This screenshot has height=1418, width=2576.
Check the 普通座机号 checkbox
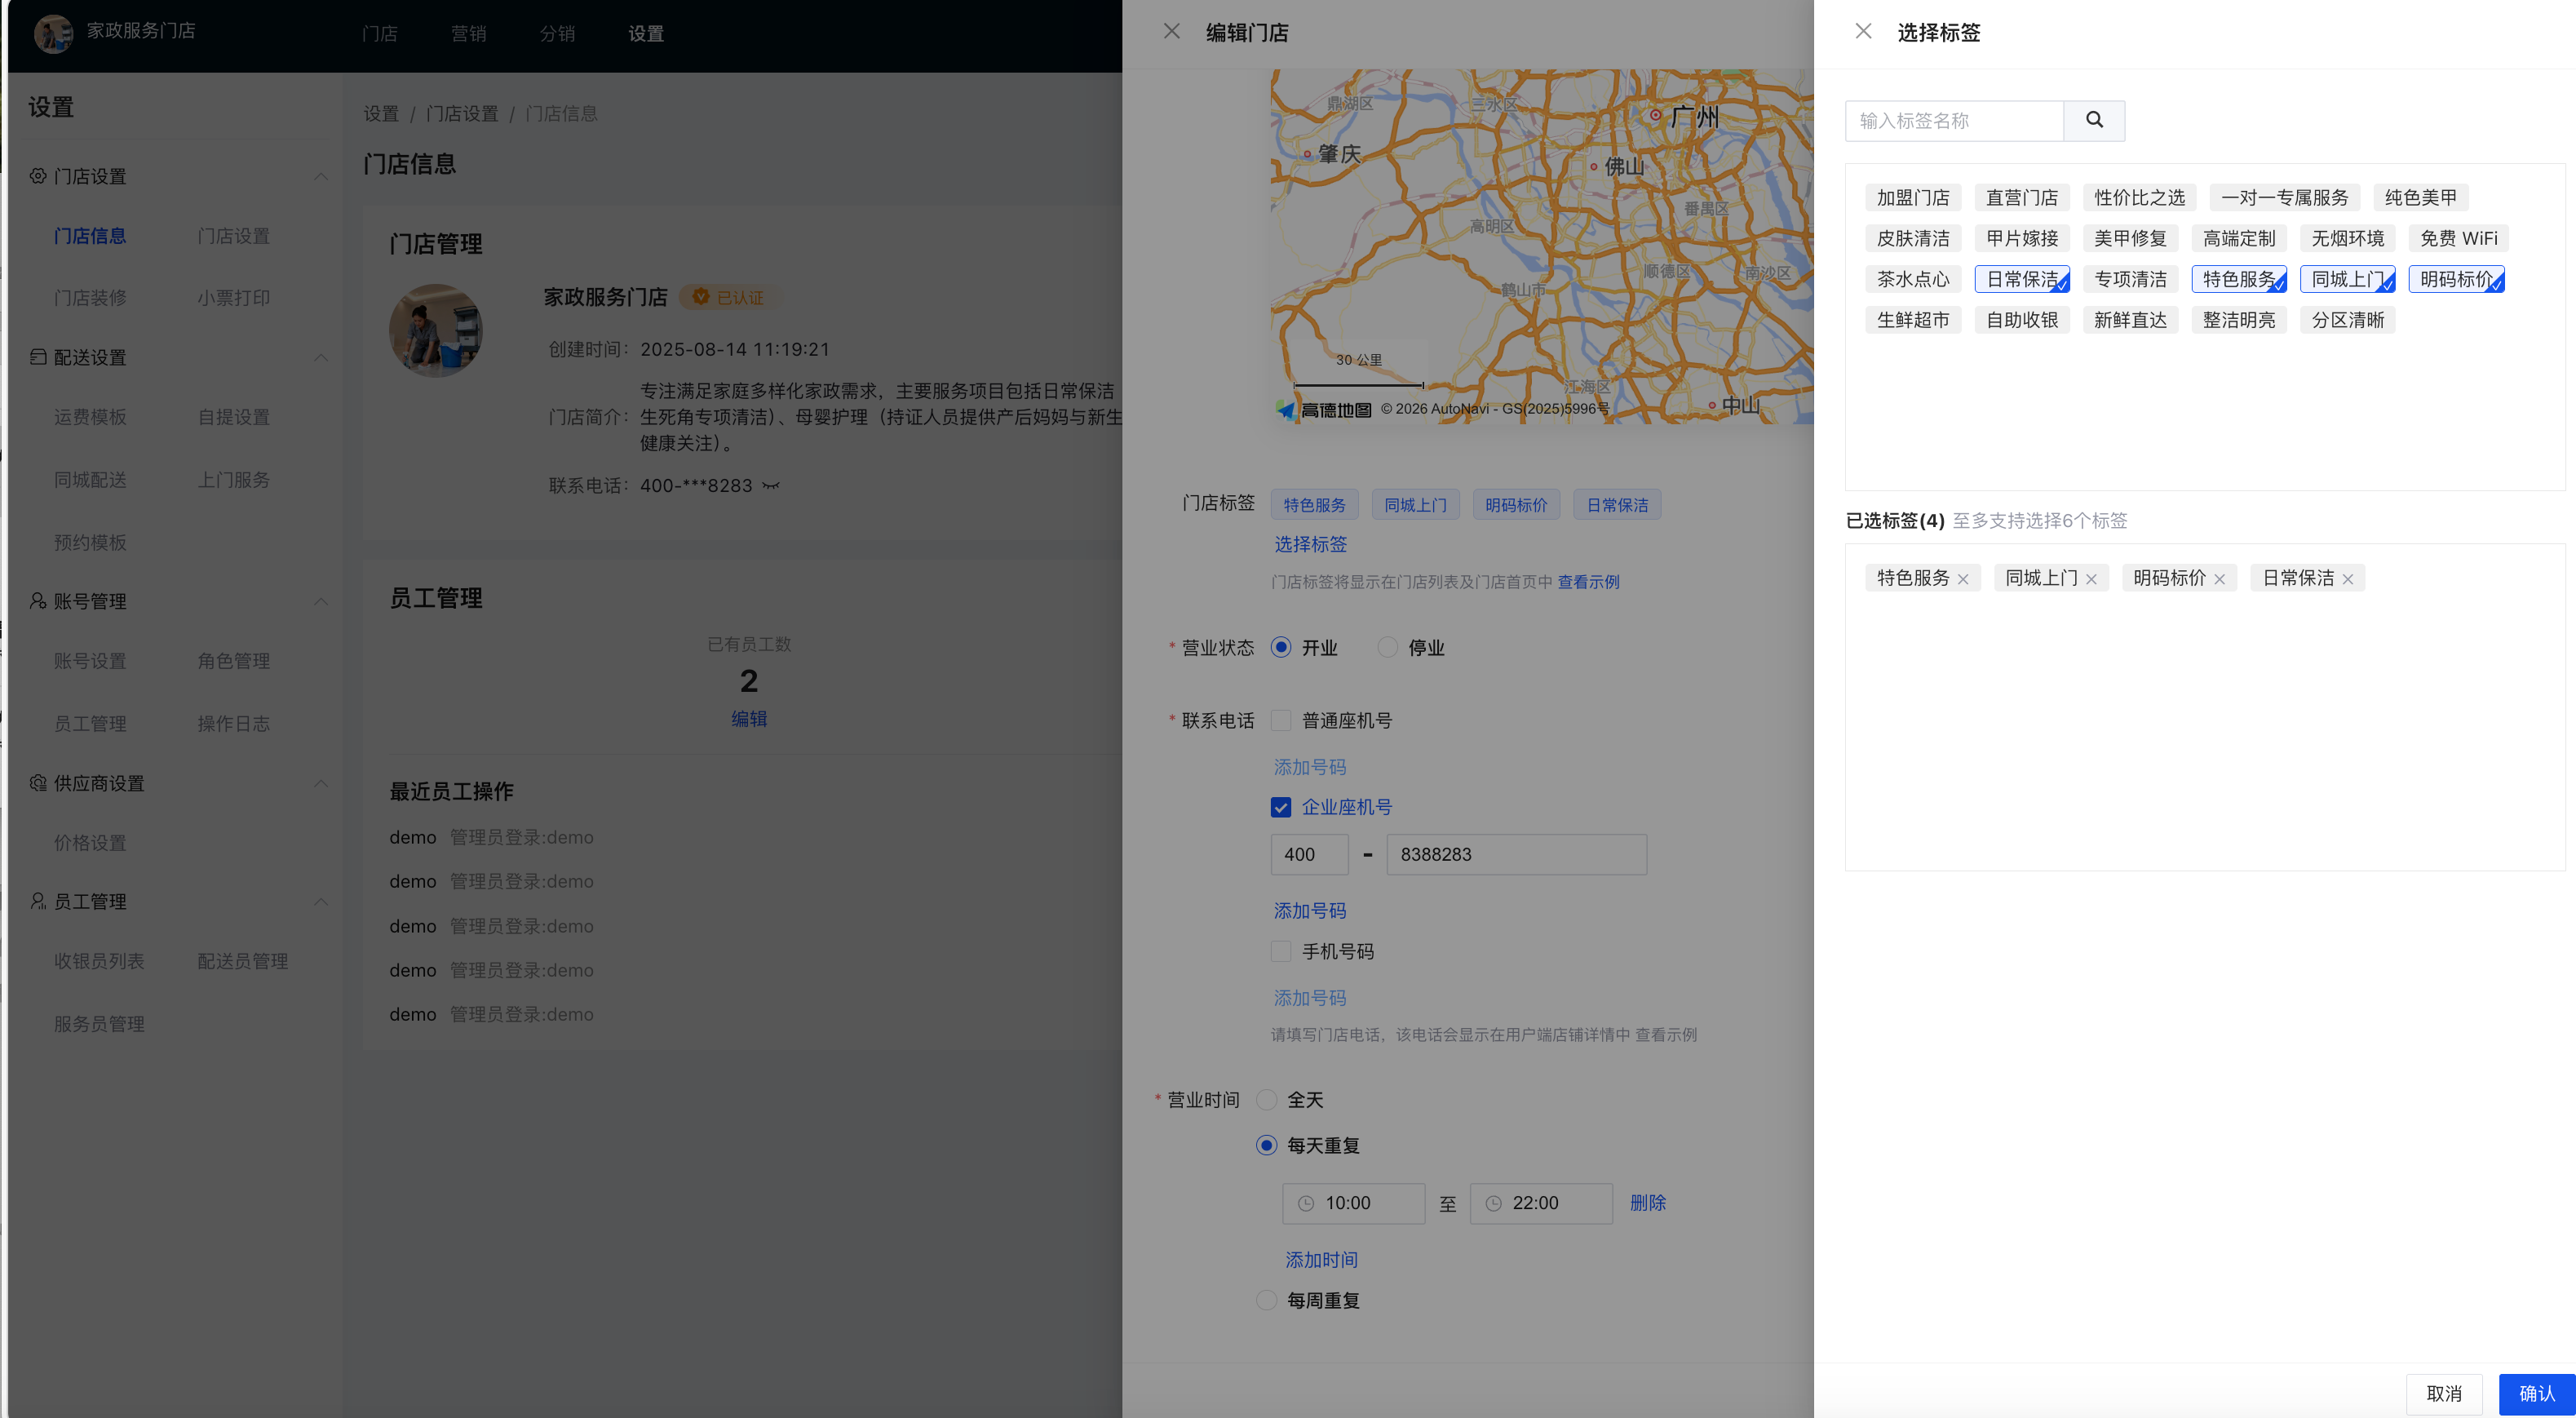tap(1280, 720)
